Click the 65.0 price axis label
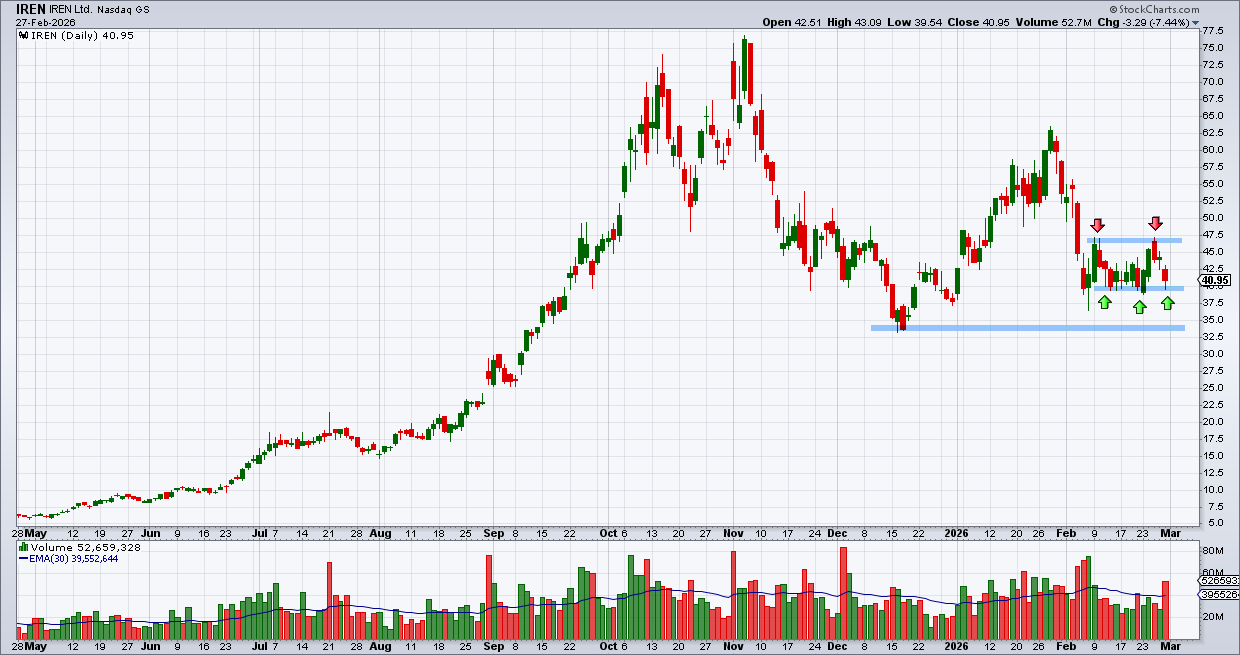The width and height of the screenshot is (1240, 655). click(1214, 115)
